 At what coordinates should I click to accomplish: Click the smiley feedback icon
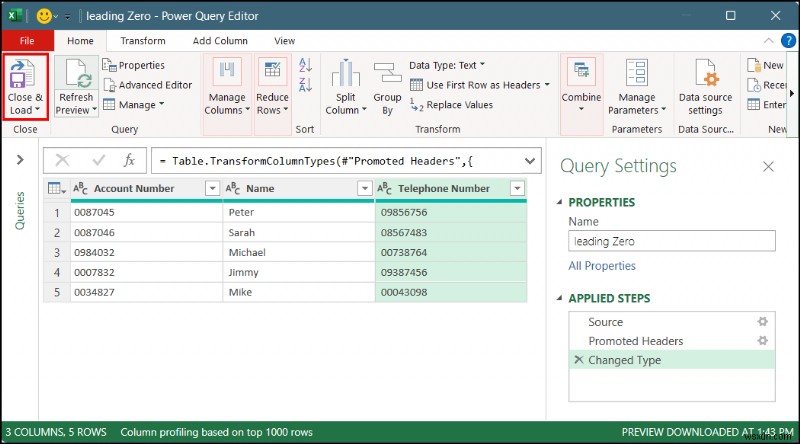(x=44, y=16)
